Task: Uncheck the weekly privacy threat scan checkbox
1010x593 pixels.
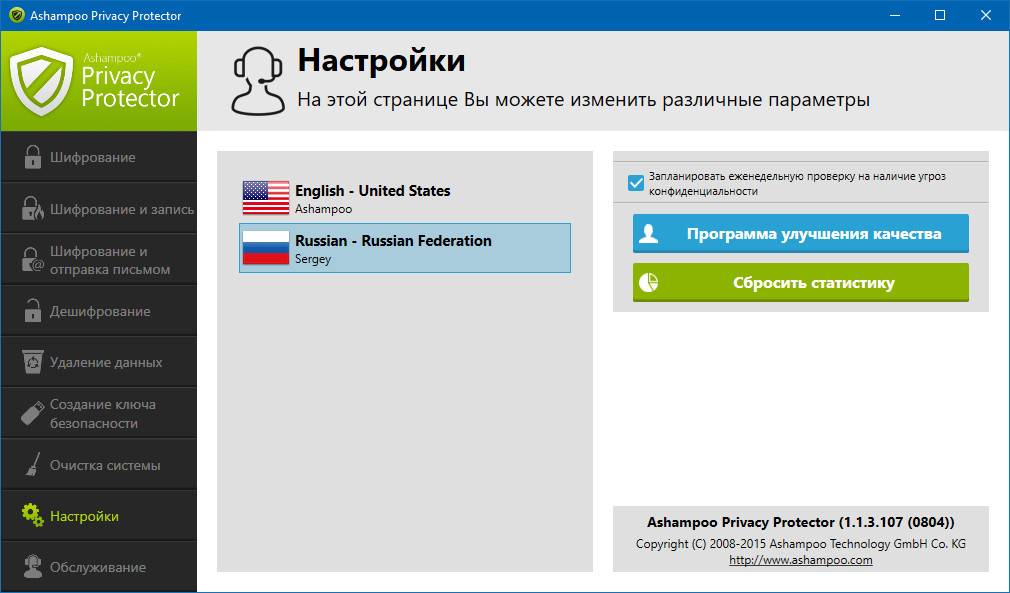Action: [x=636, y=183]
